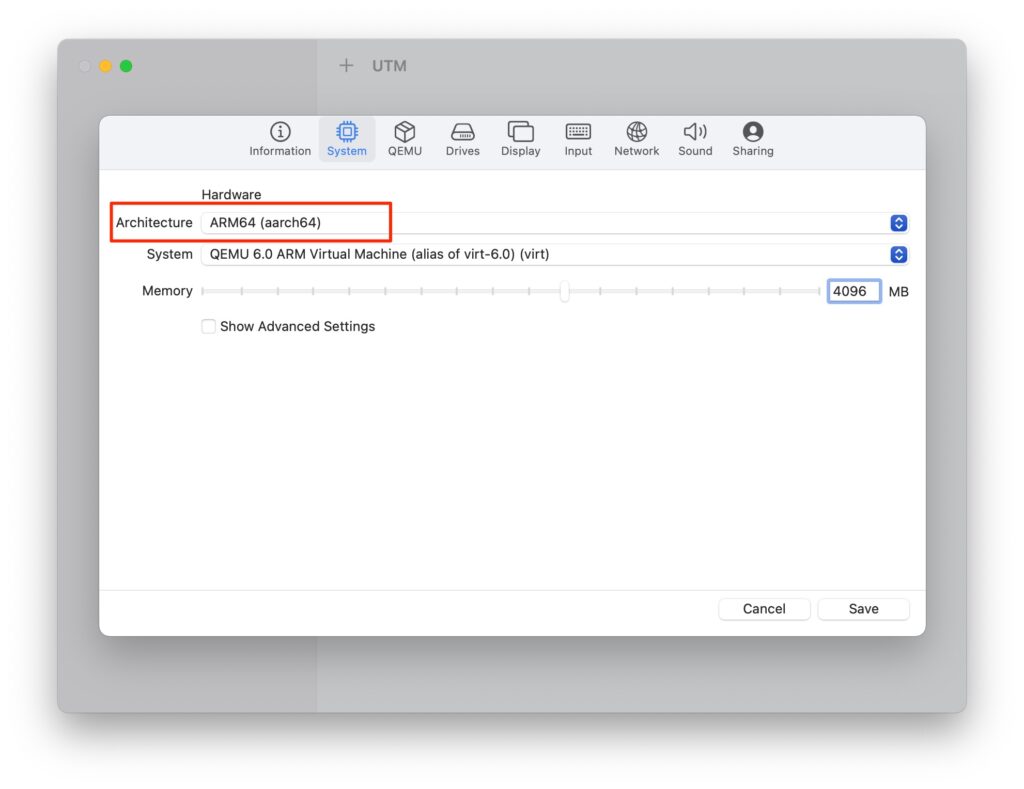Click Cancel to discard changes

pos(764,609)
